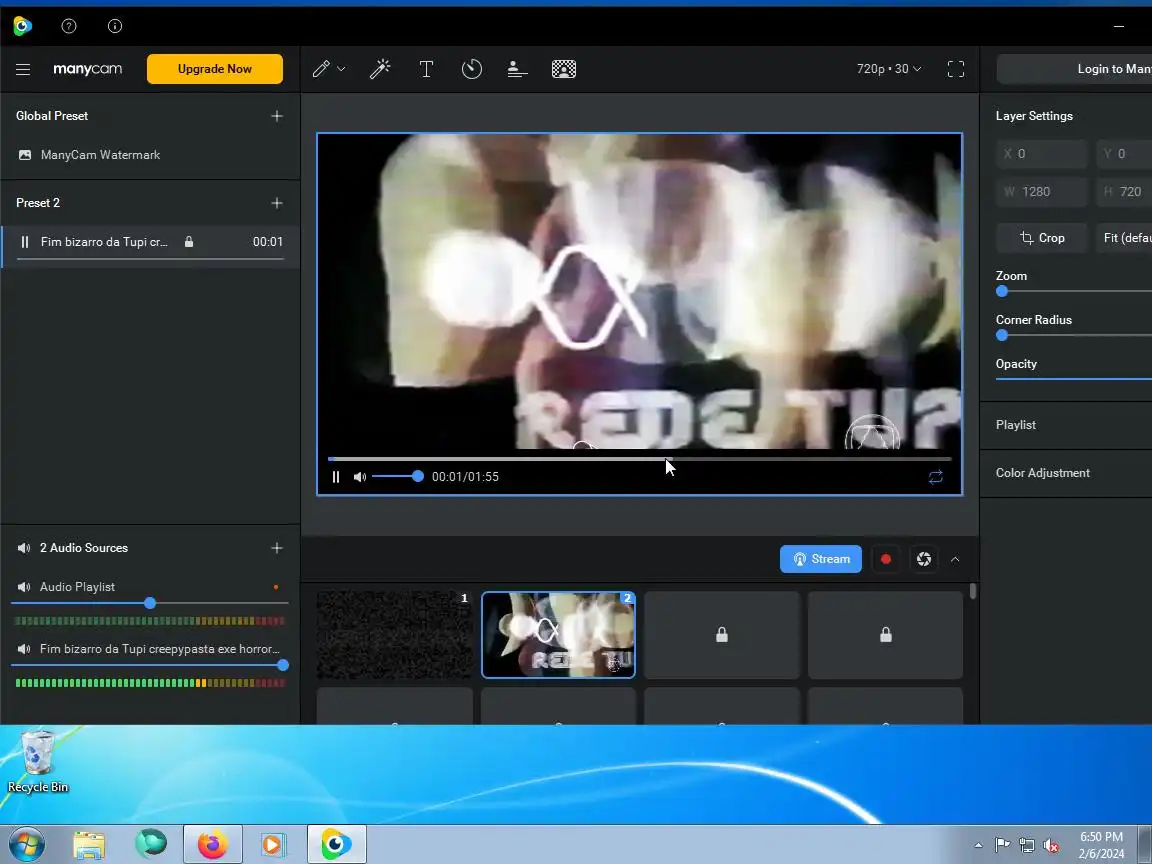Take a snapshot with shutter icon
This screenshot has height=864, width=1152.
pyautogui.click(x=924, y=559)
